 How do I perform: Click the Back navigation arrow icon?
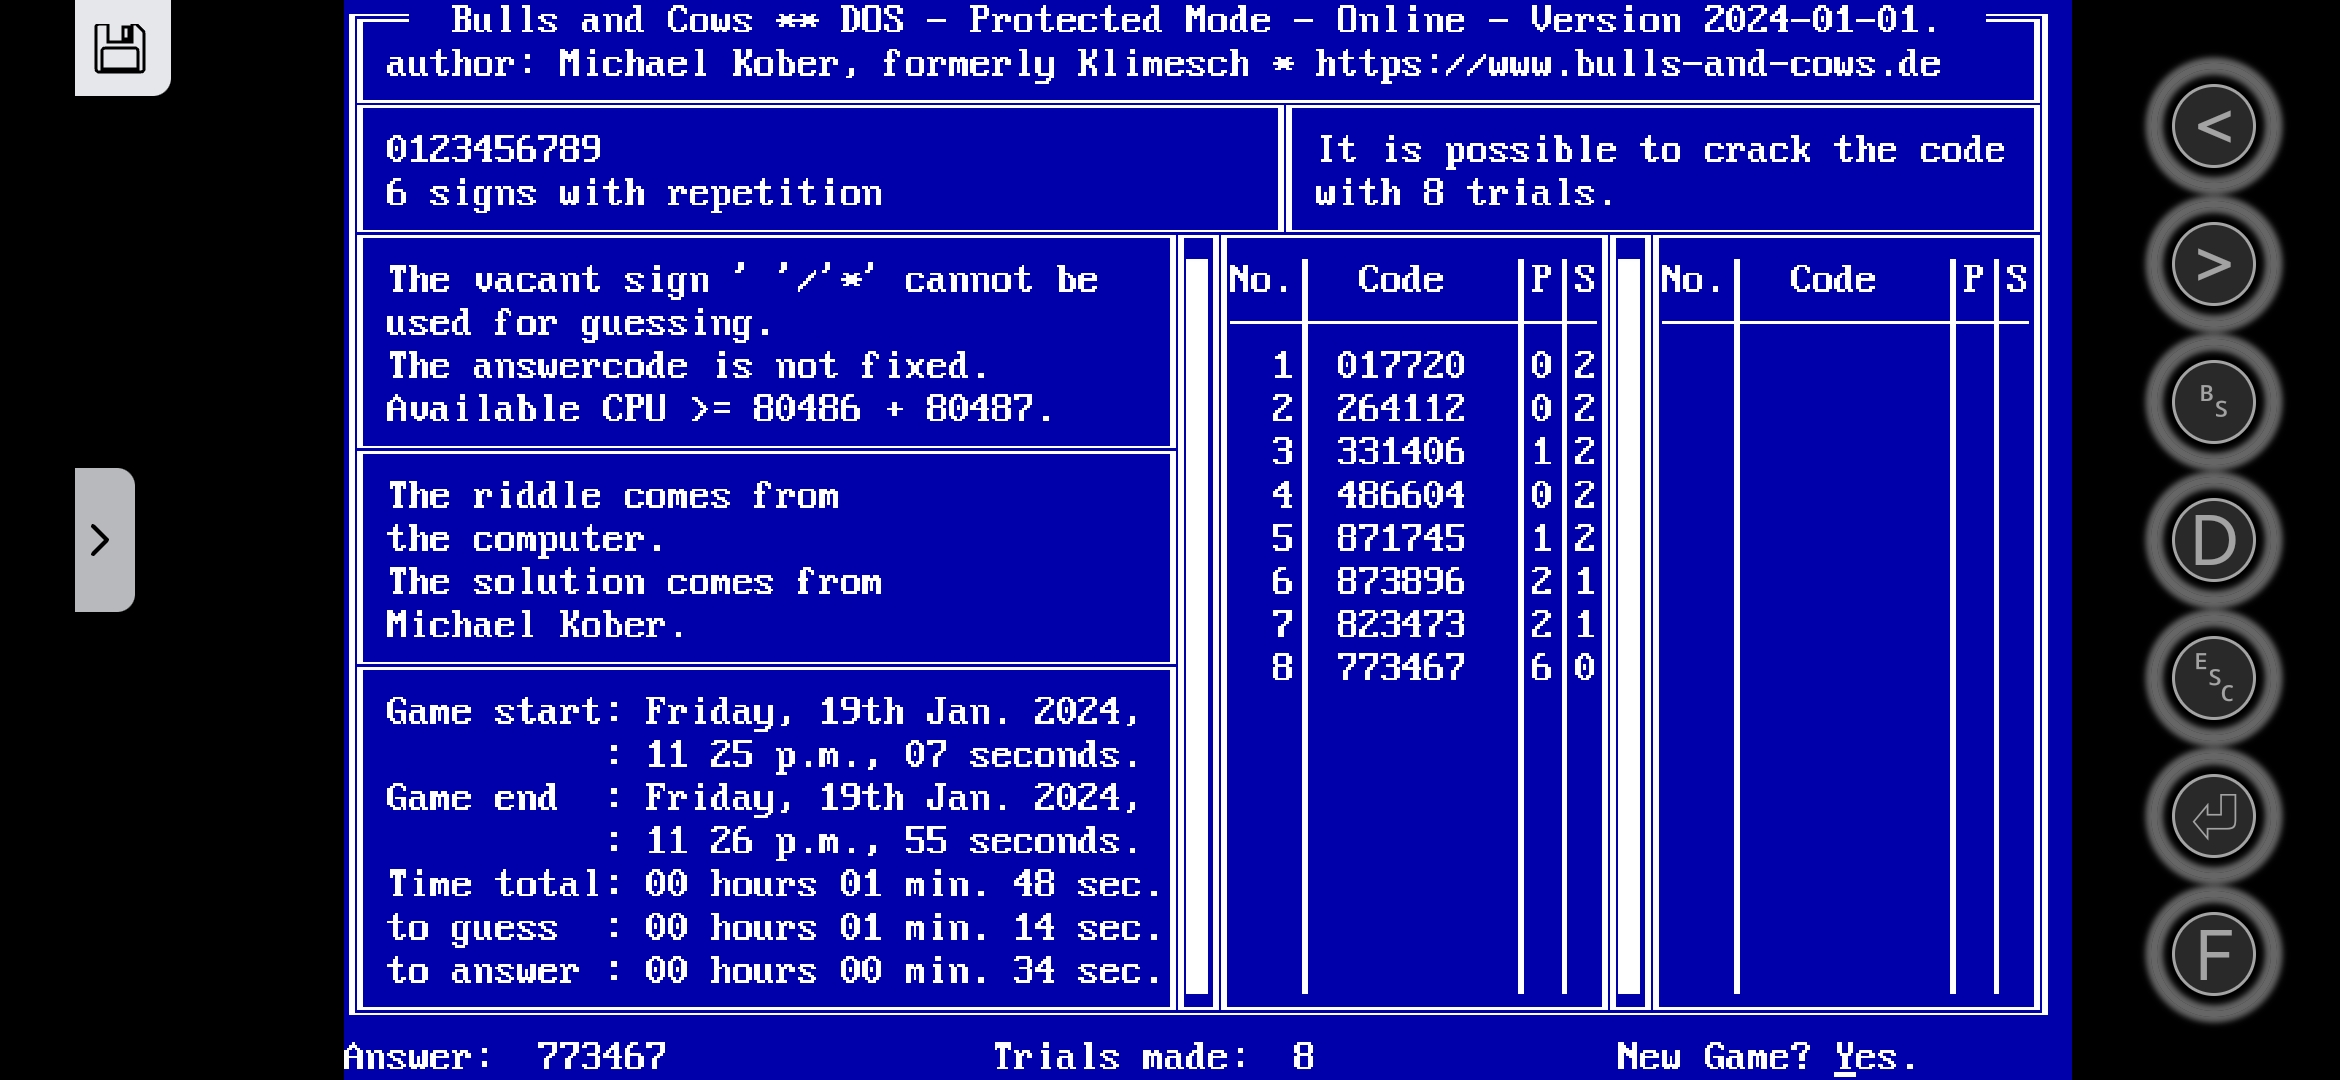(x=2215, y=125)
